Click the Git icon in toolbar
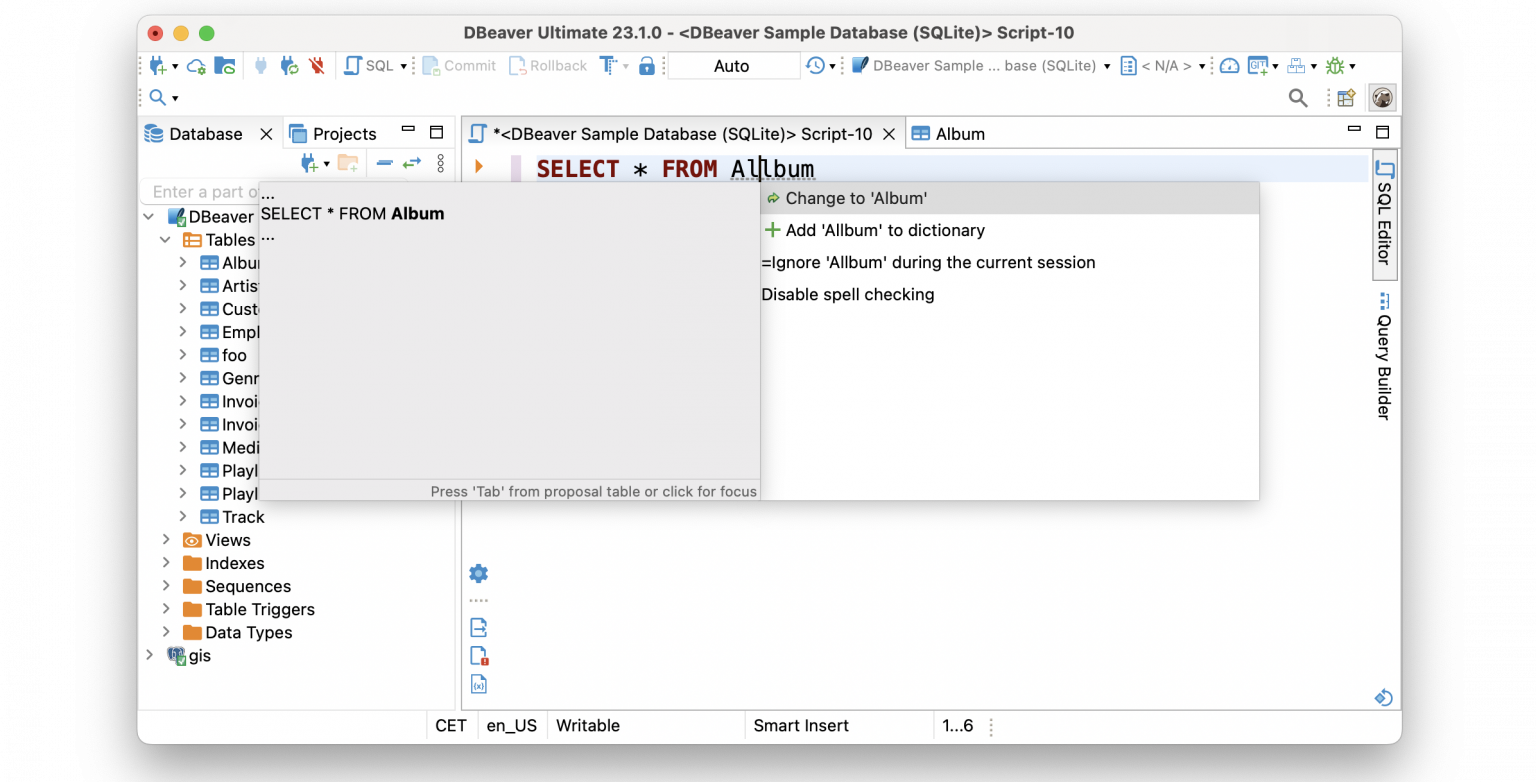 tap(1257, 66)
